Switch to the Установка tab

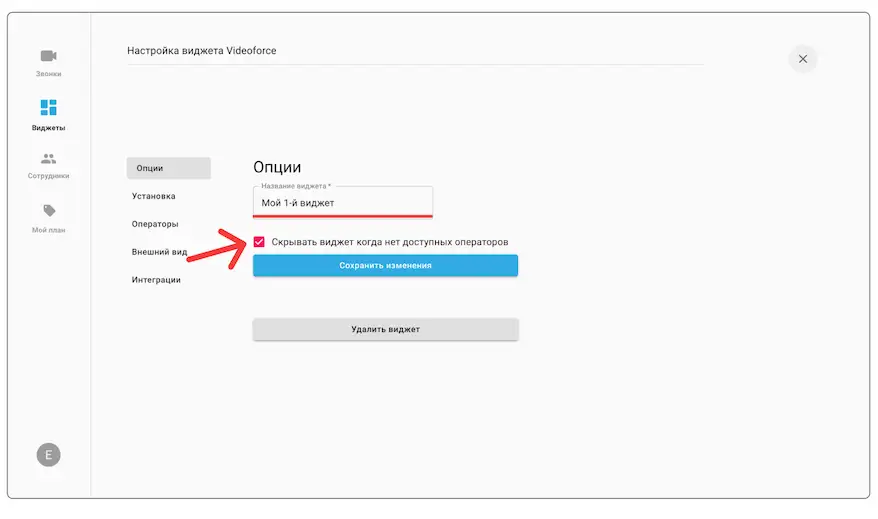[154, 196]
